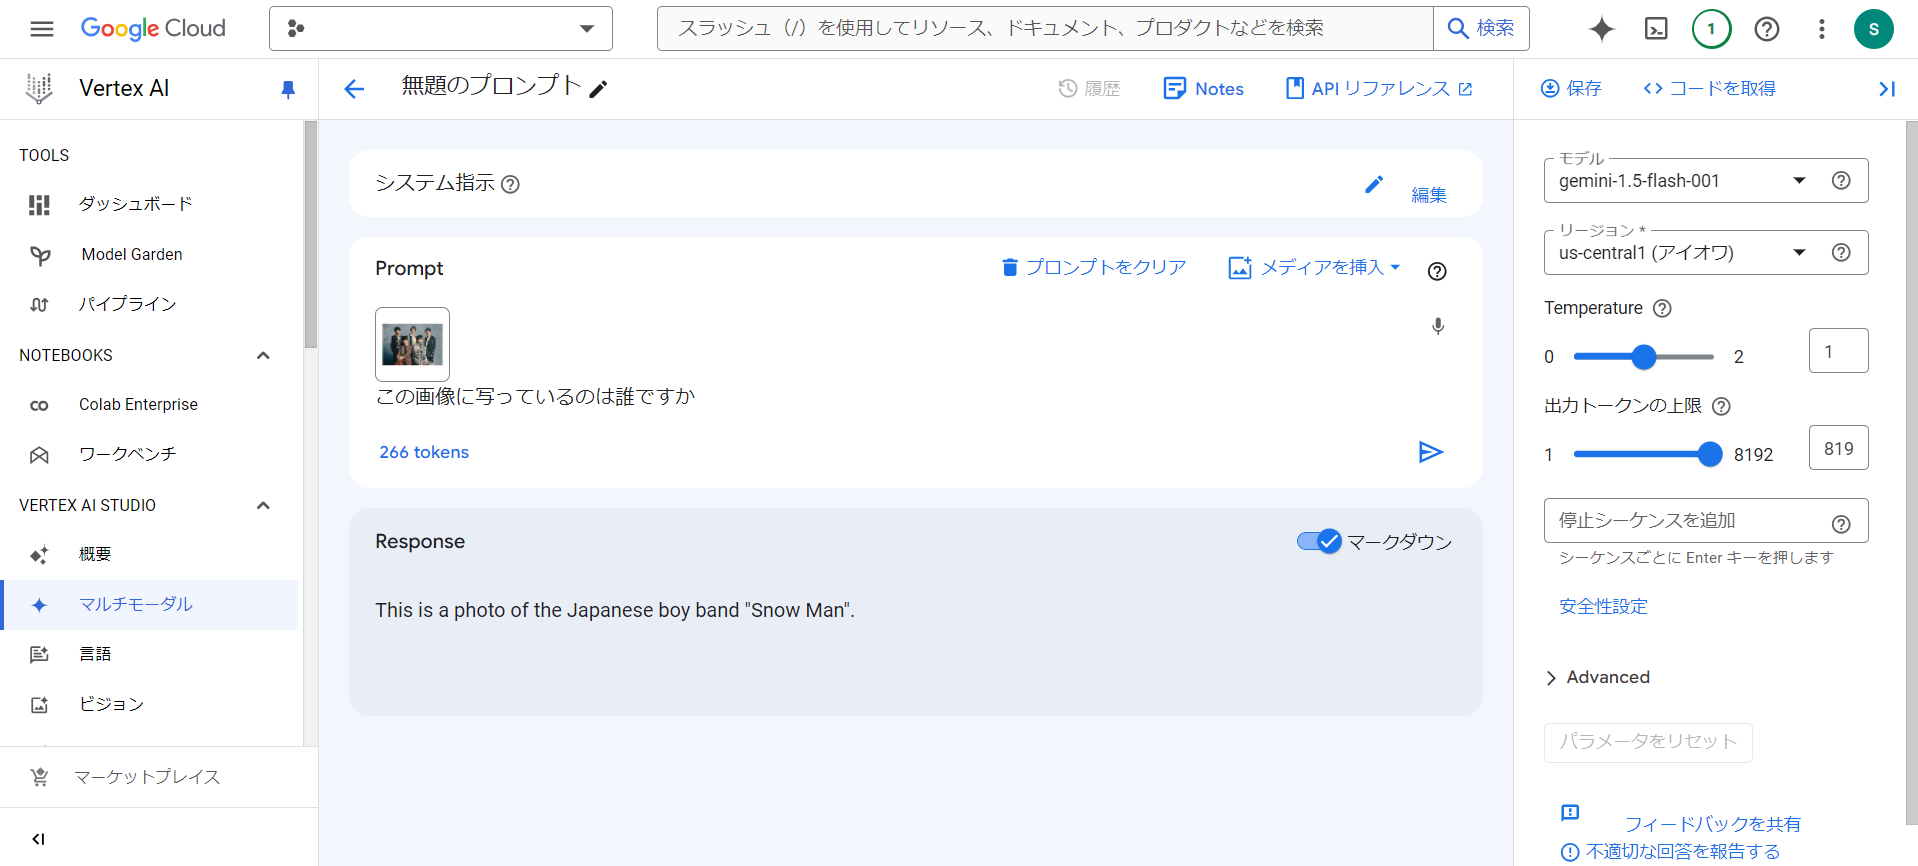Click the output token value field
1918x866 pixels.
coord(1838,448)
